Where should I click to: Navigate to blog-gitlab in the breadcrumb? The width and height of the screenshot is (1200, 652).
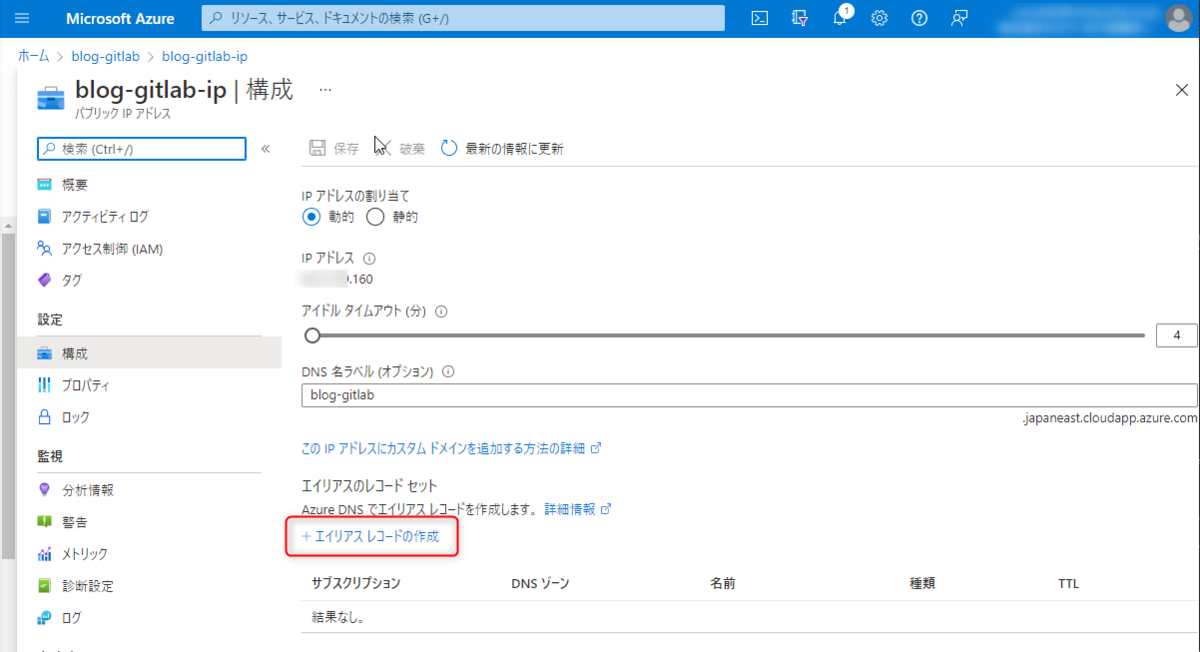point(105,56)
